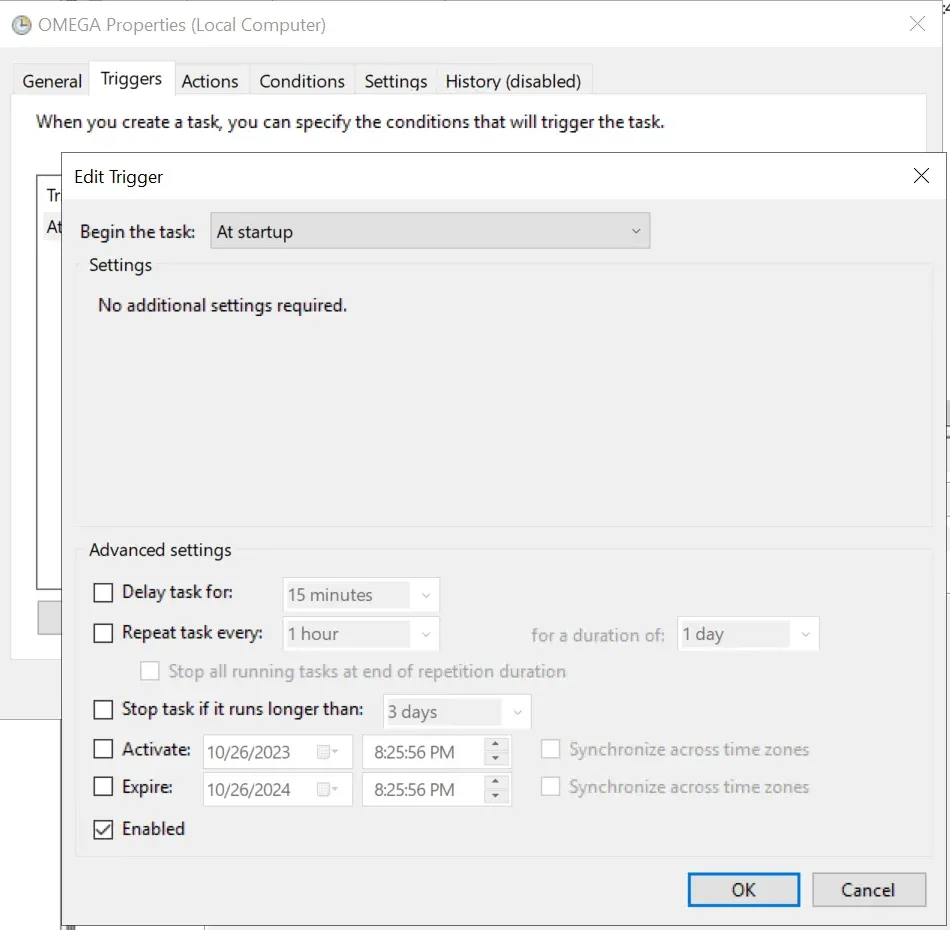The width and height of the screenshot is (950, 930).
Task: Open the 3 days duration dropdown
Action: [x=518, y=711]
